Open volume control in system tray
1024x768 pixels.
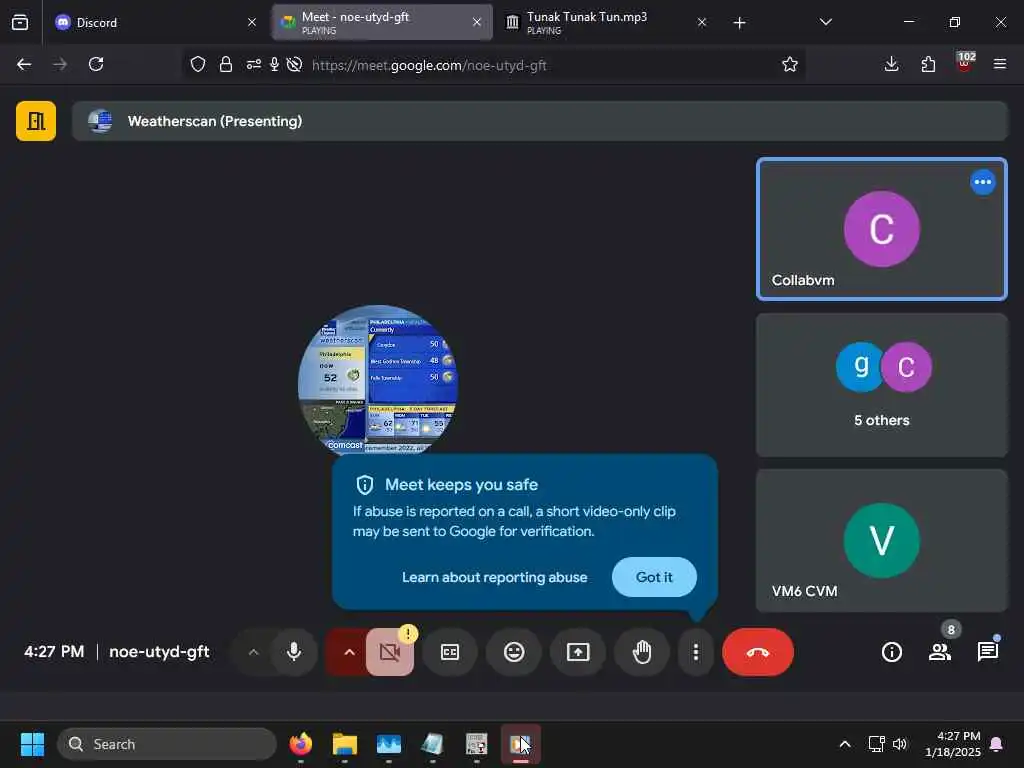[x=900, y=744]
